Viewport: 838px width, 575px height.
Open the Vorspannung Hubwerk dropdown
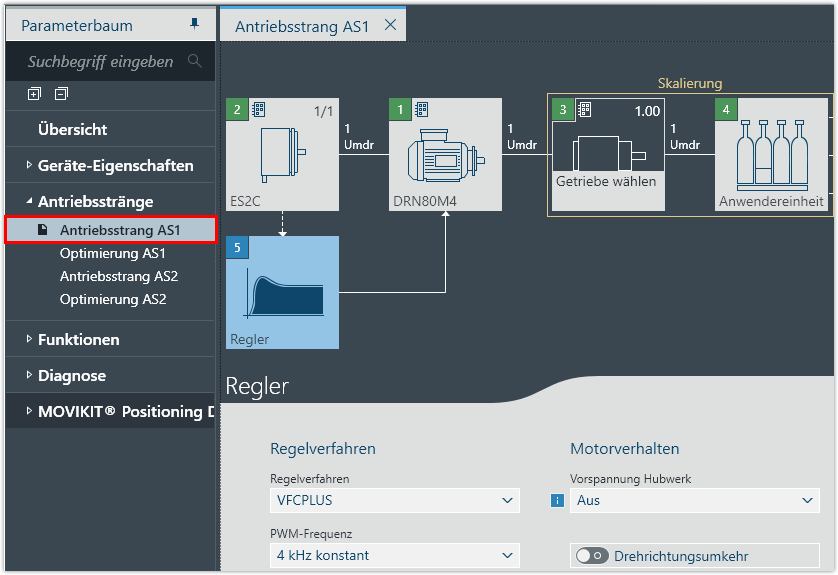[x=696, y=500]
